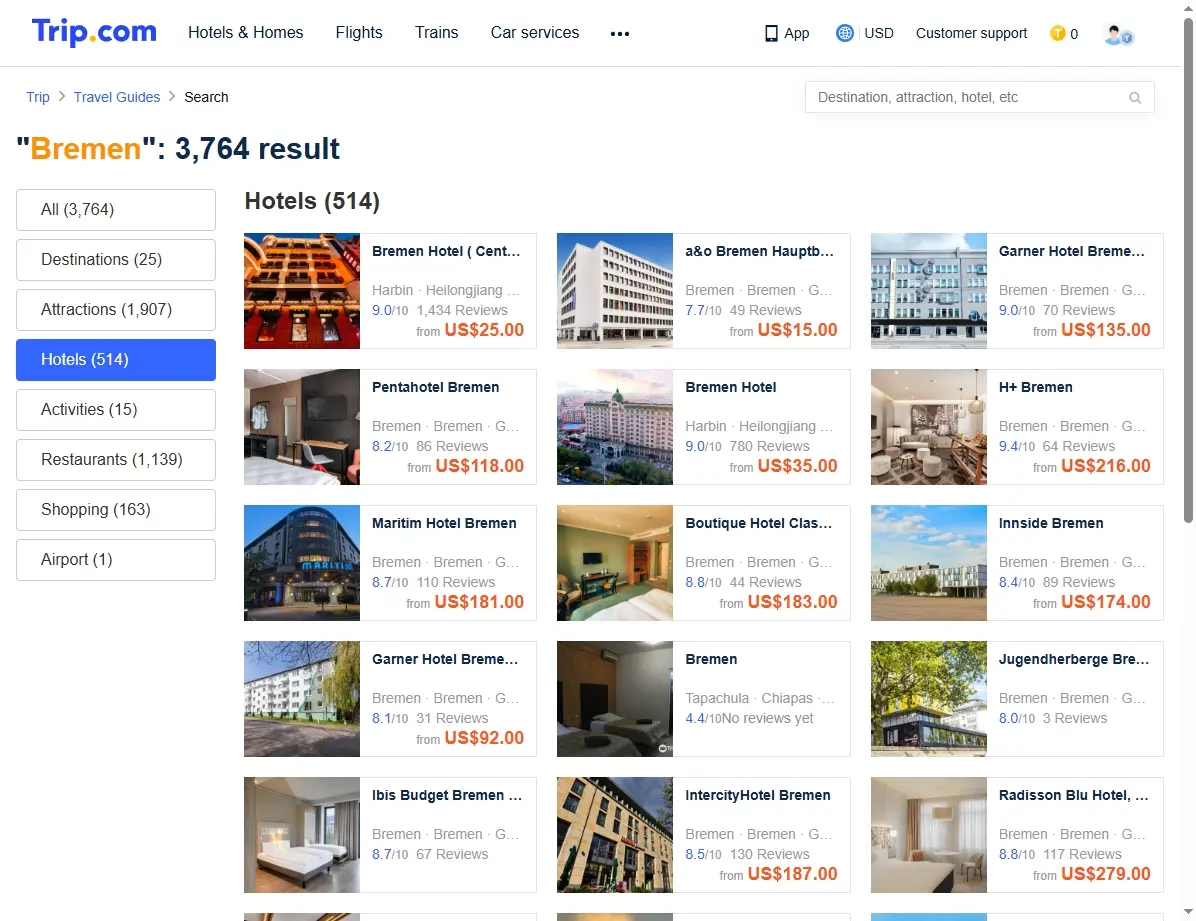Filter by Activities (15)
The image size is (1196, 921).
click(x=116, y=410)
